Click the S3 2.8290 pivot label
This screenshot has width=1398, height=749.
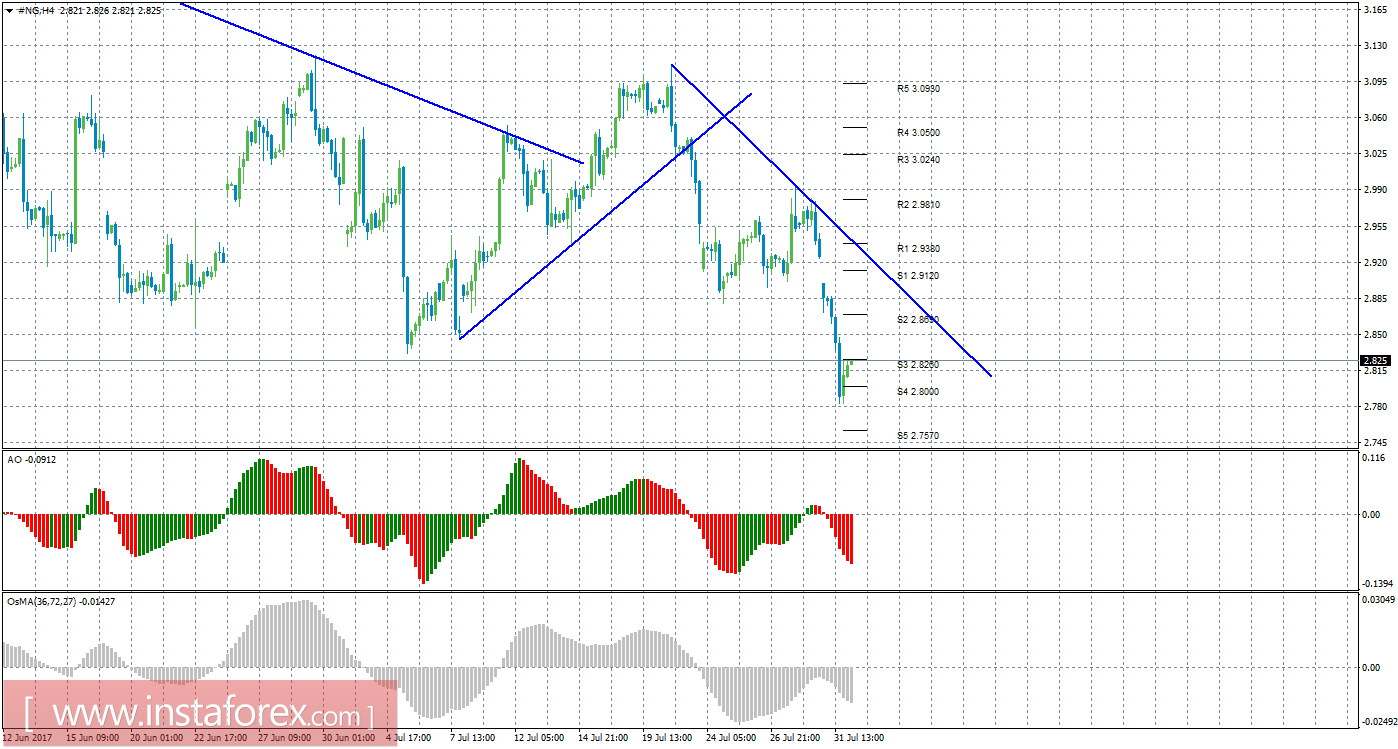tap(918, 365)
